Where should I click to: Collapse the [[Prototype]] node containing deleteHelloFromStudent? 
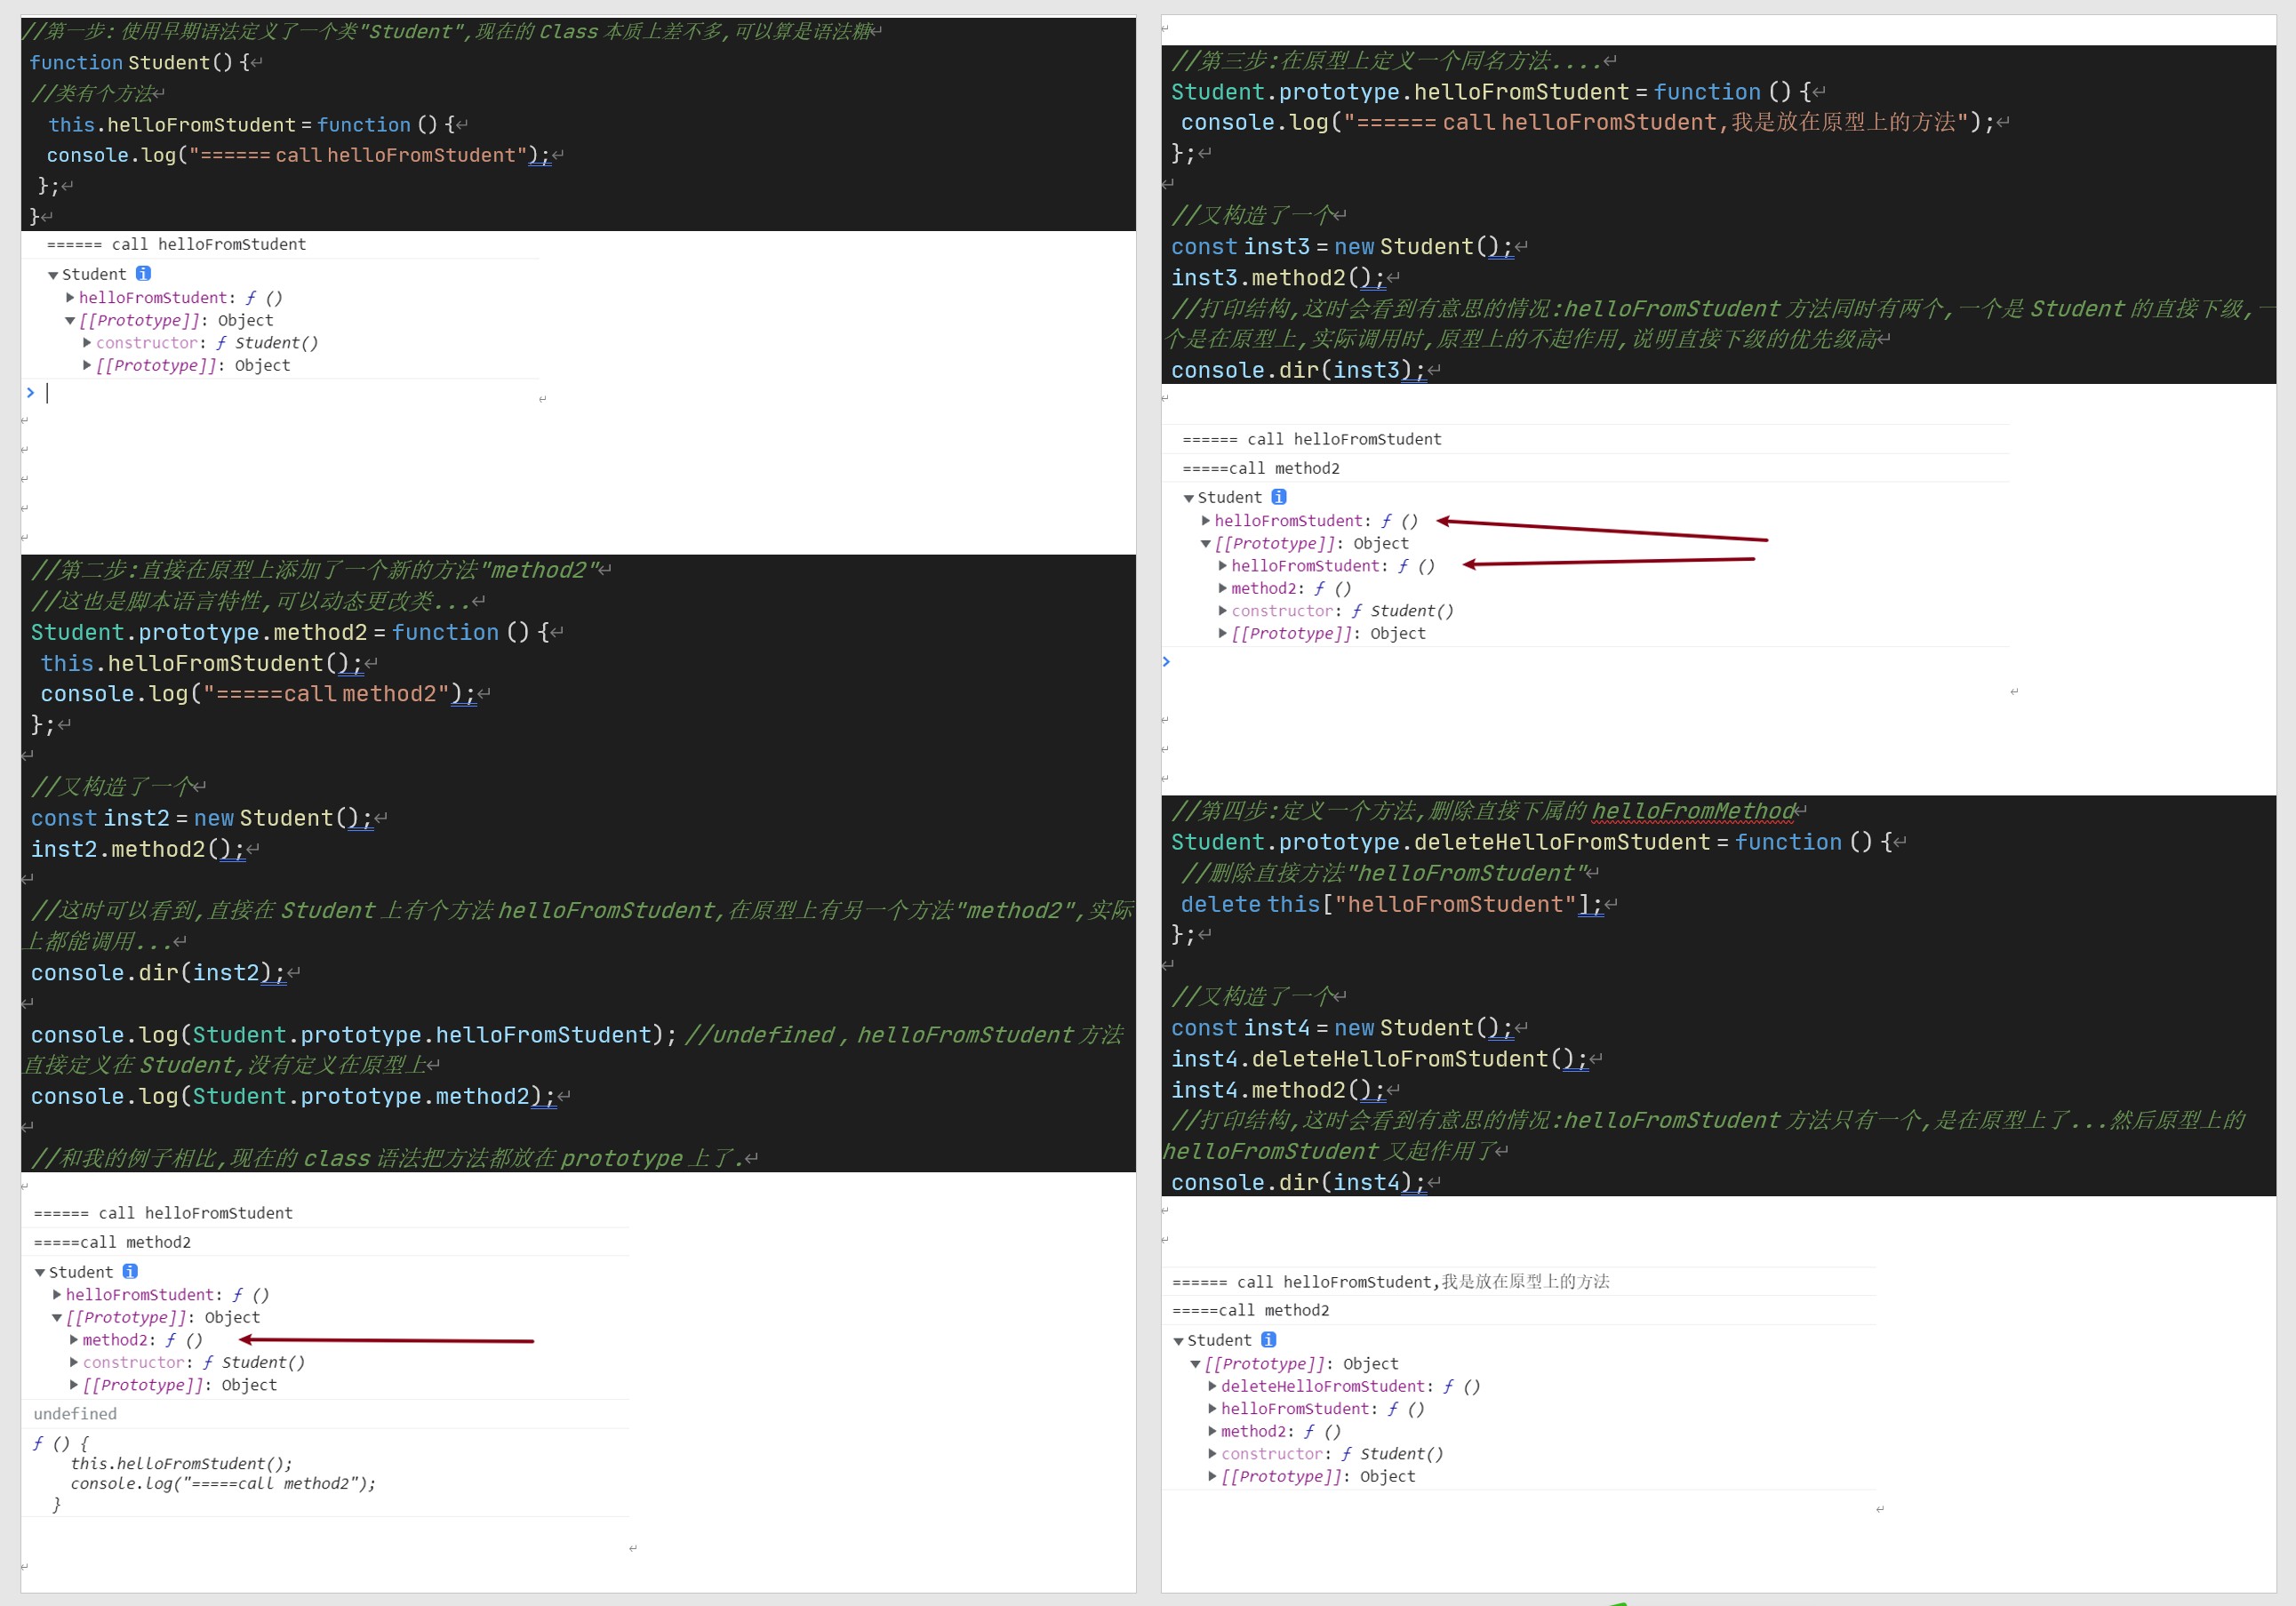[1196, 1364]
